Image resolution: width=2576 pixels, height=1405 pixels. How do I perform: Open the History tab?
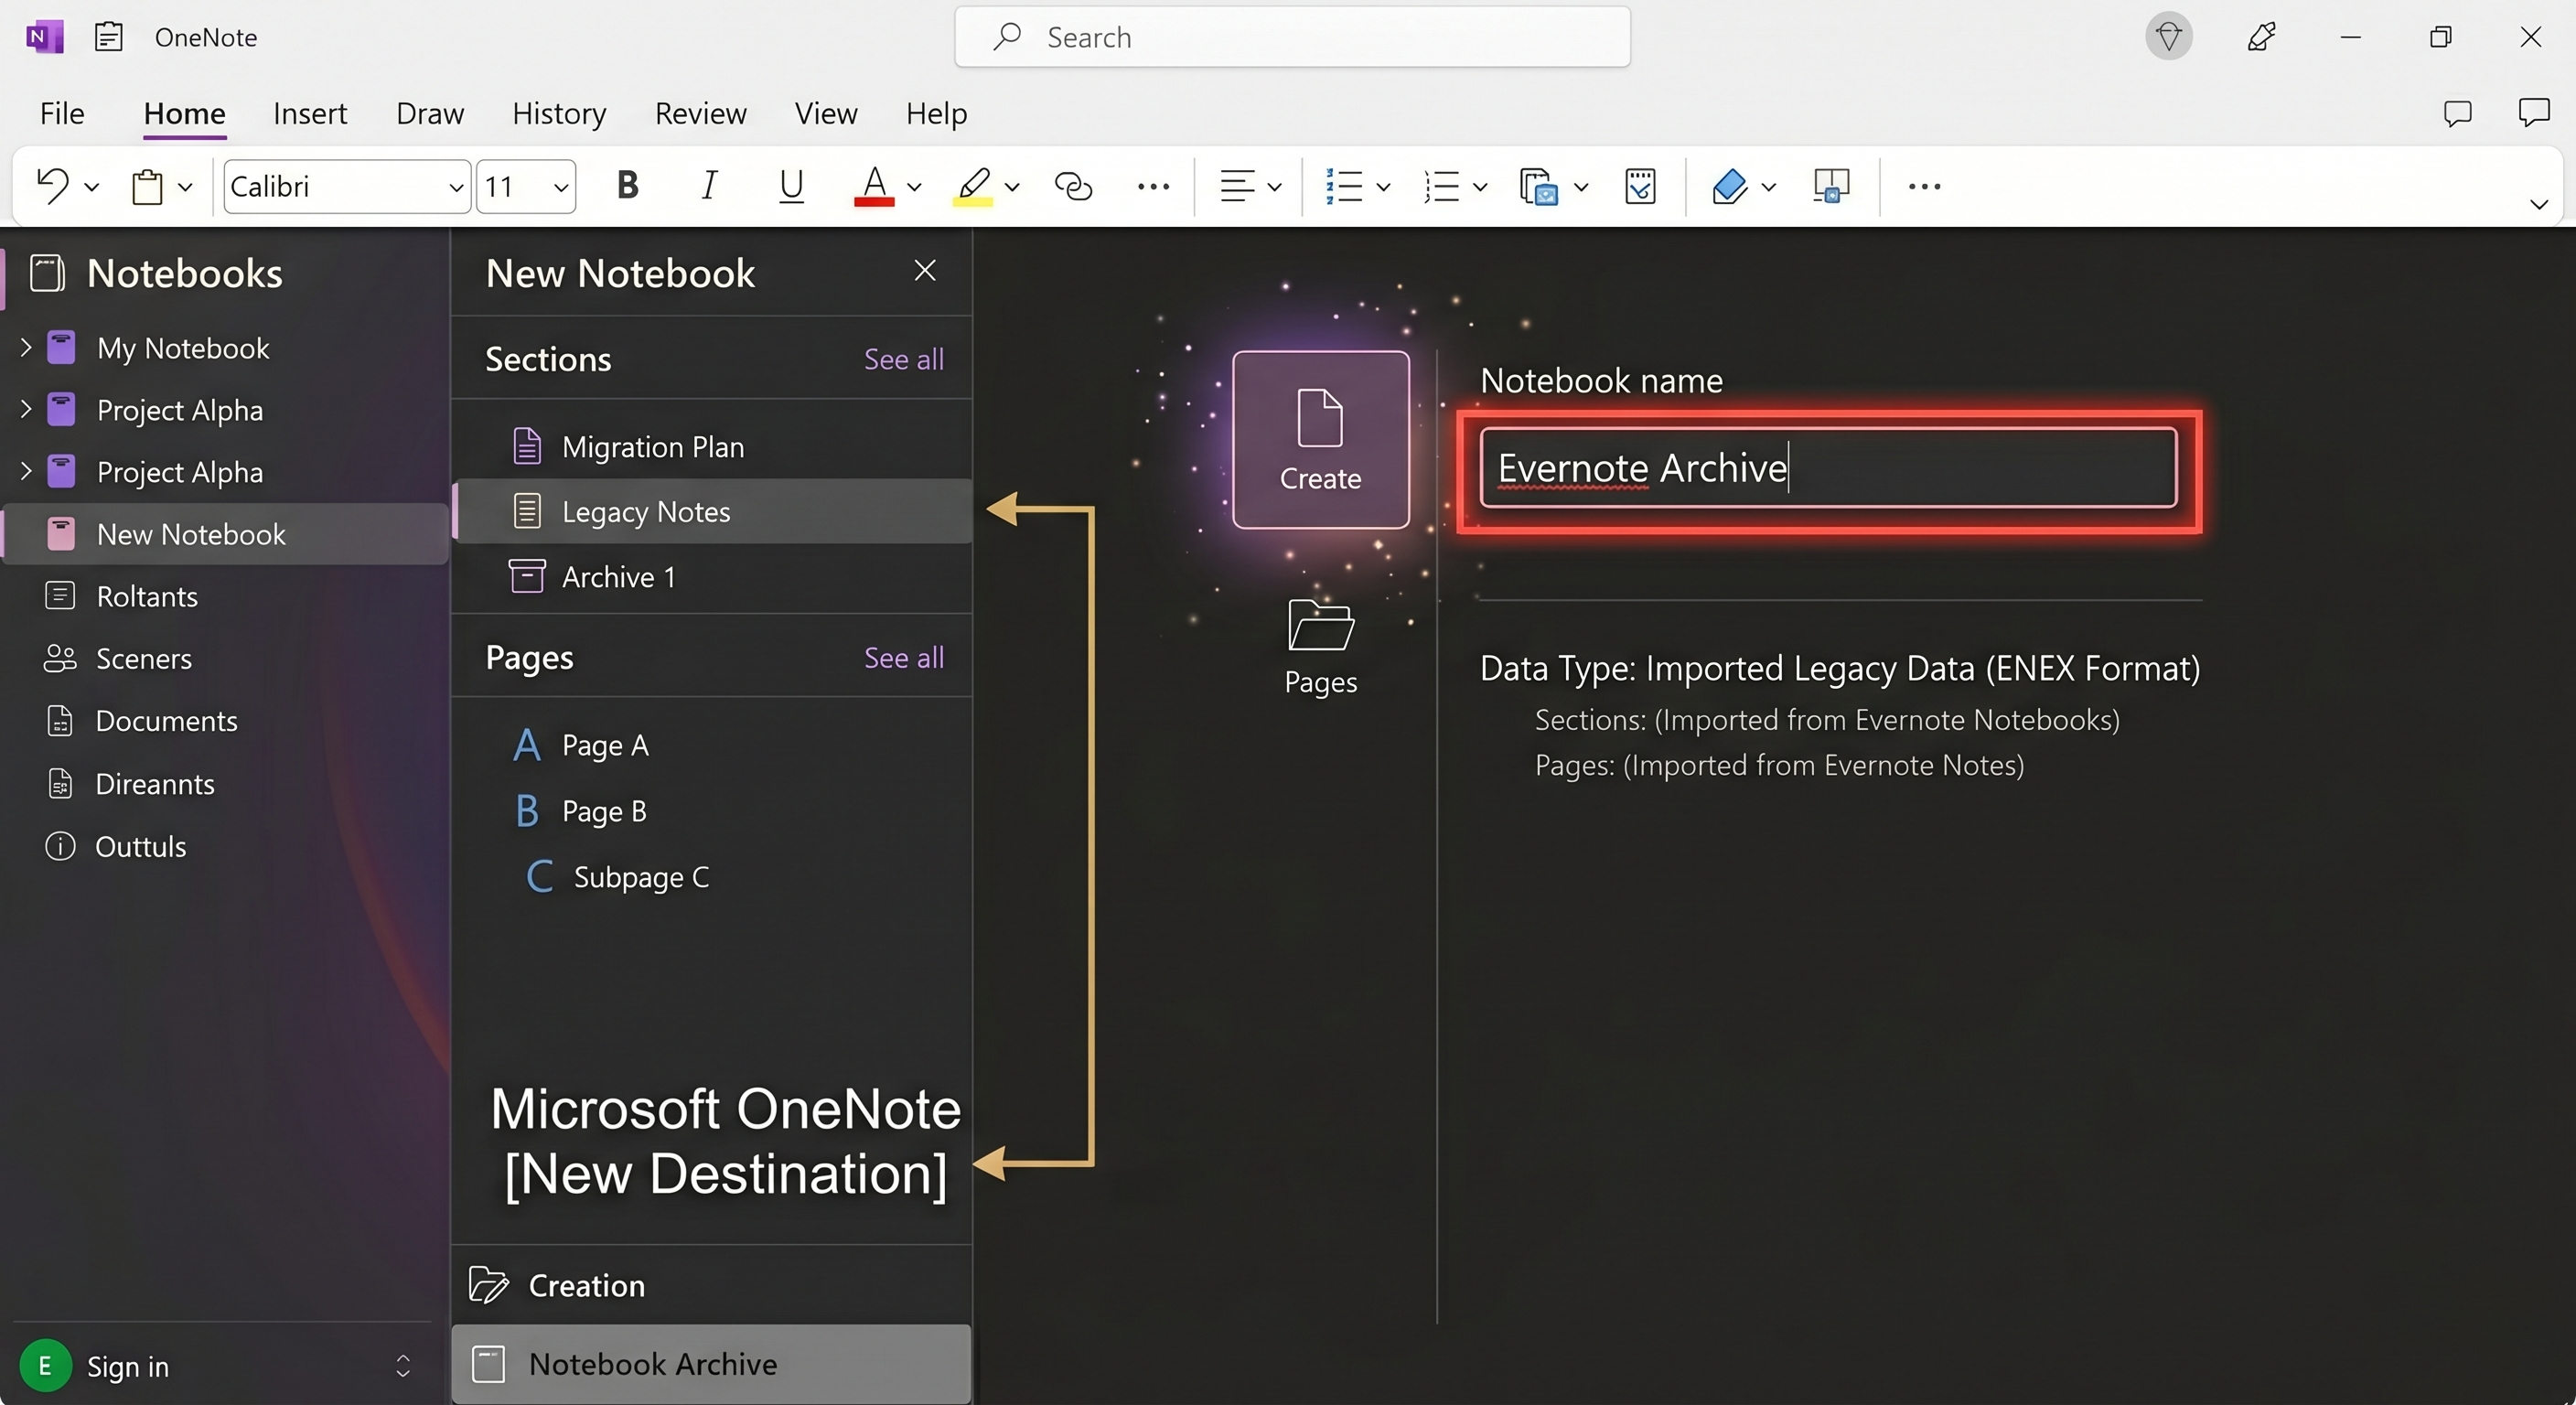click(x=559, y=114)
